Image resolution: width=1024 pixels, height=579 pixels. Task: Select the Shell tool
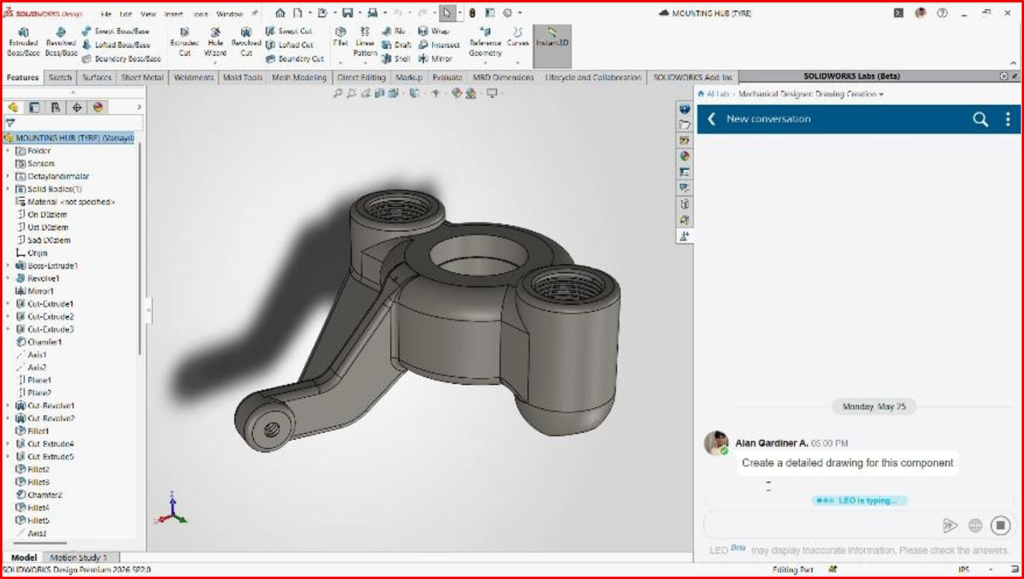[x=396, y=58]
